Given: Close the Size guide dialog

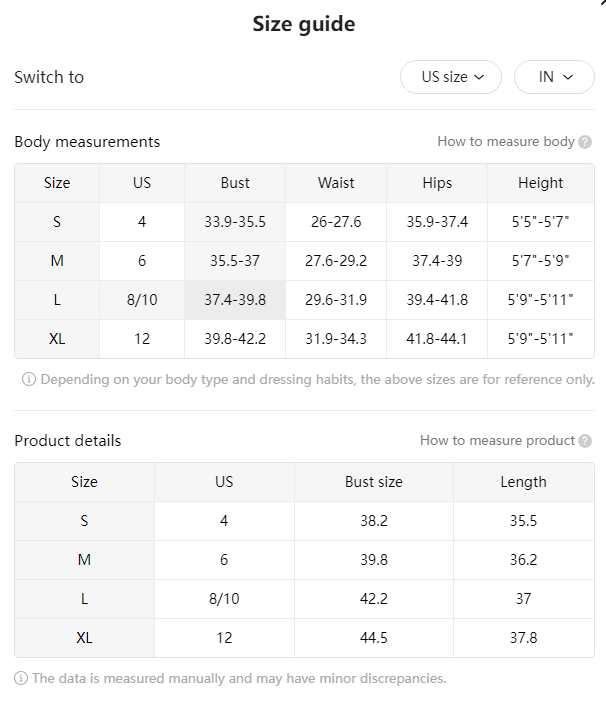Looking at the screenshot, I should pos(602,2).
